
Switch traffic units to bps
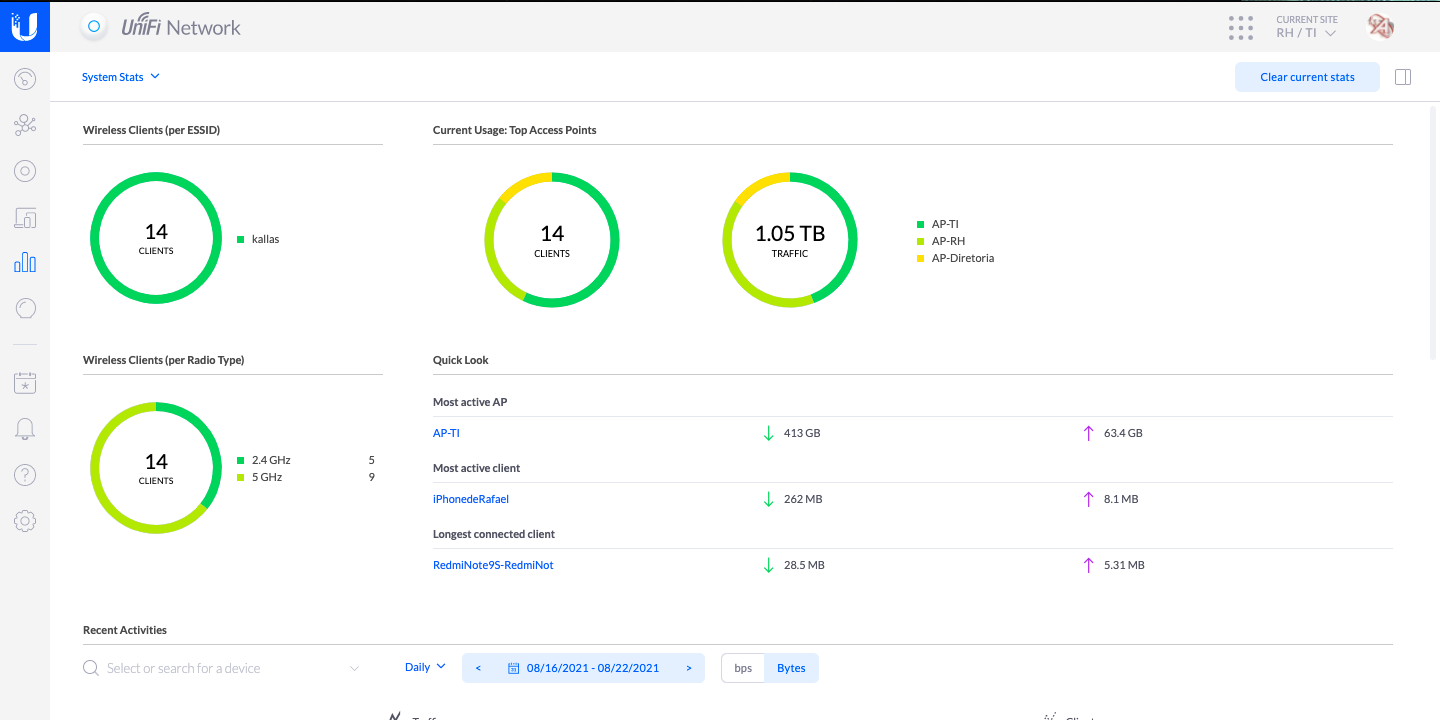tap(743, 668)
